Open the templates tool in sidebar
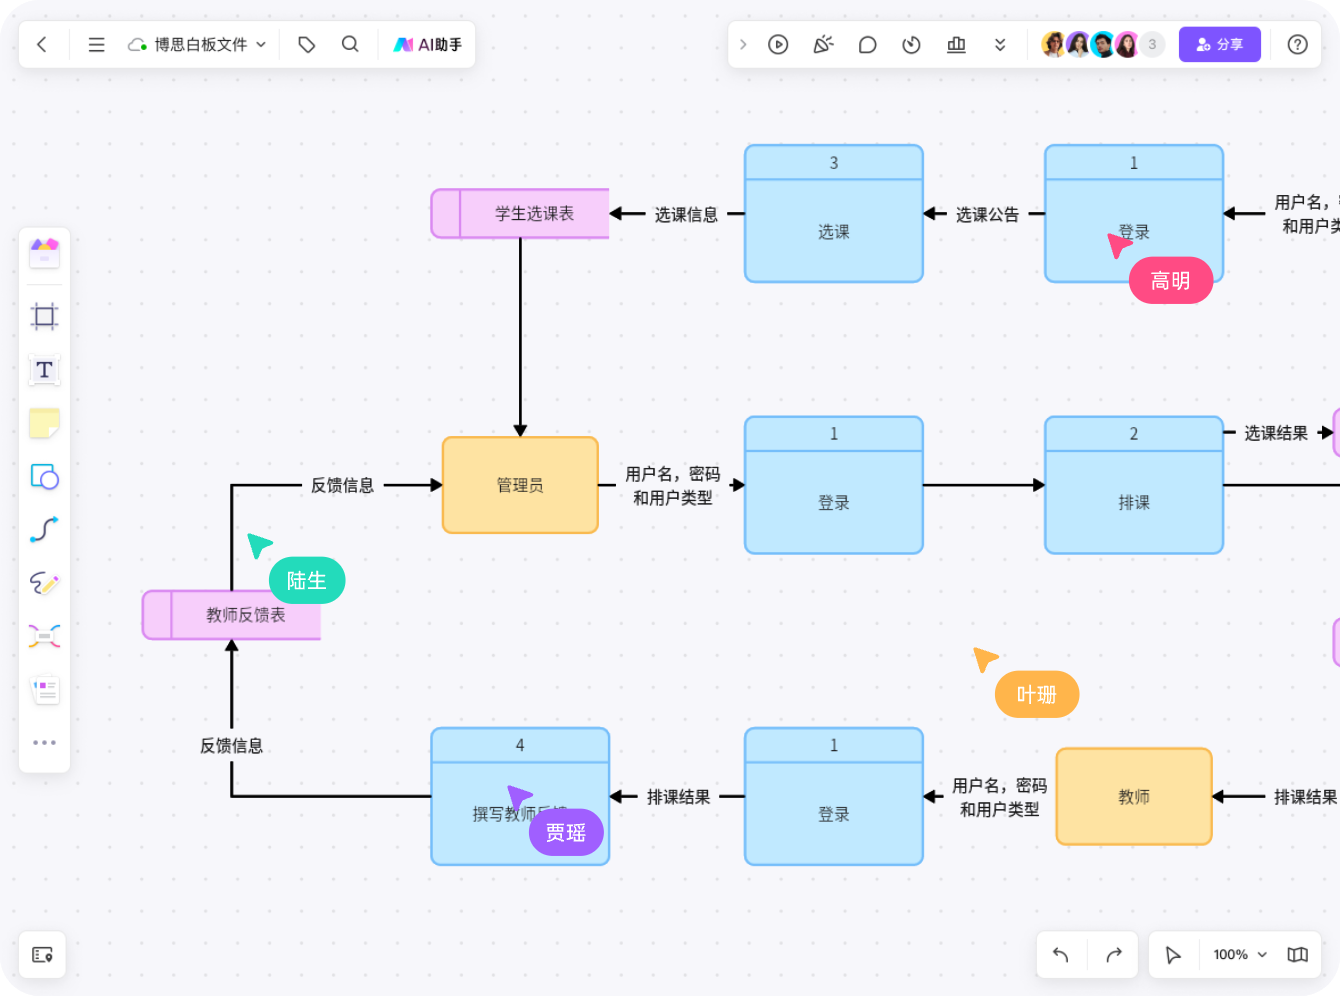Viewport: 1340px width, 996px height. [x=44, y=253]
